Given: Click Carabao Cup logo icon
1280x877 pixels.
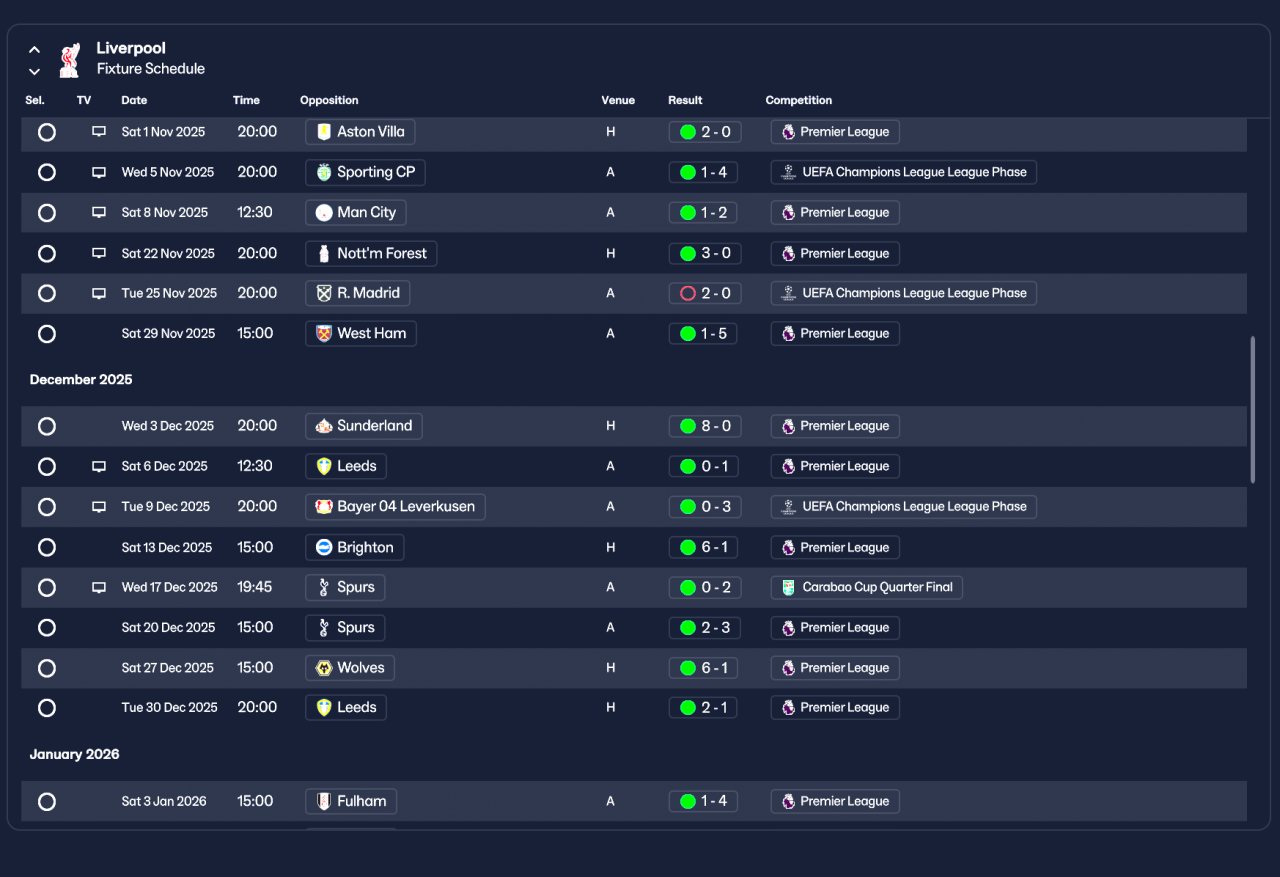Looking at the screenshot, I should click(x=788, y=587).
